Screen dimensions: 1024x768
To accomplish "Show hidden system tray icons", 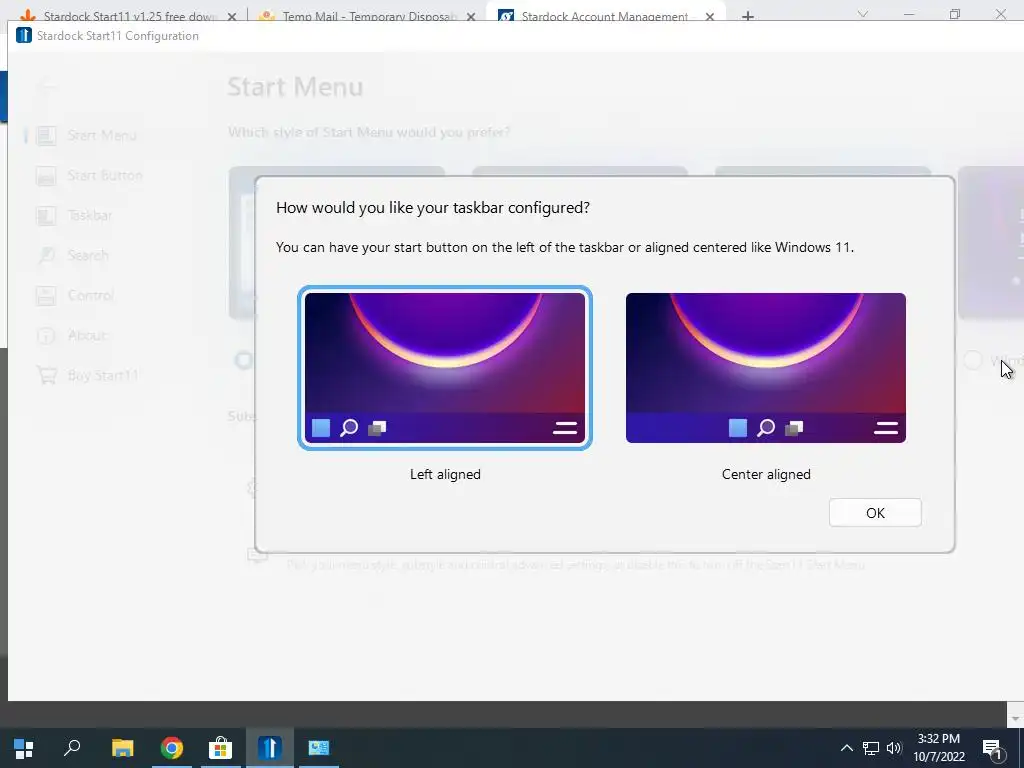I will pyautogui.click(x=846, y=748).
